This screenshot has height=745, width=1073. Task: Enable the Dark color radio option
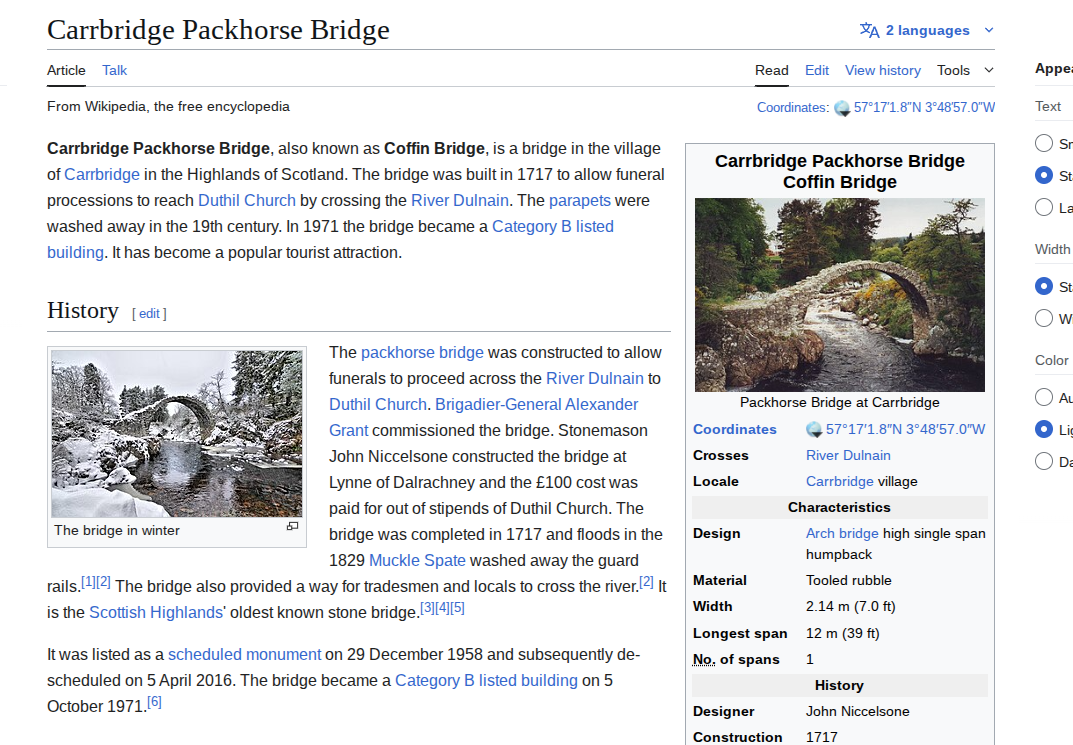coord(1044,461)
